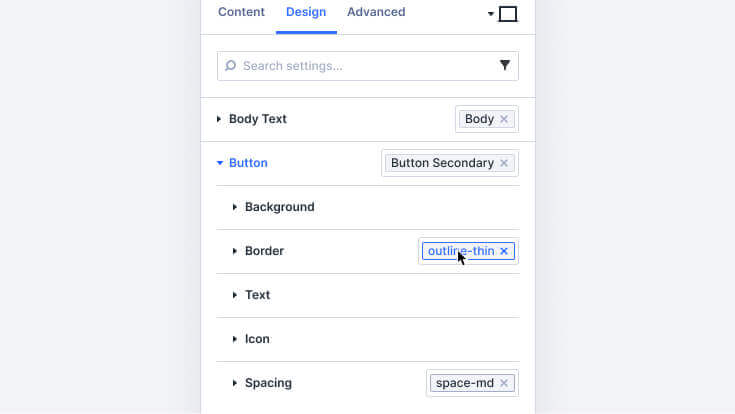Focus the Search settings input field
The height and width of the screenshot is (414, 735).
pyautogui.click(x=368, y=66)
